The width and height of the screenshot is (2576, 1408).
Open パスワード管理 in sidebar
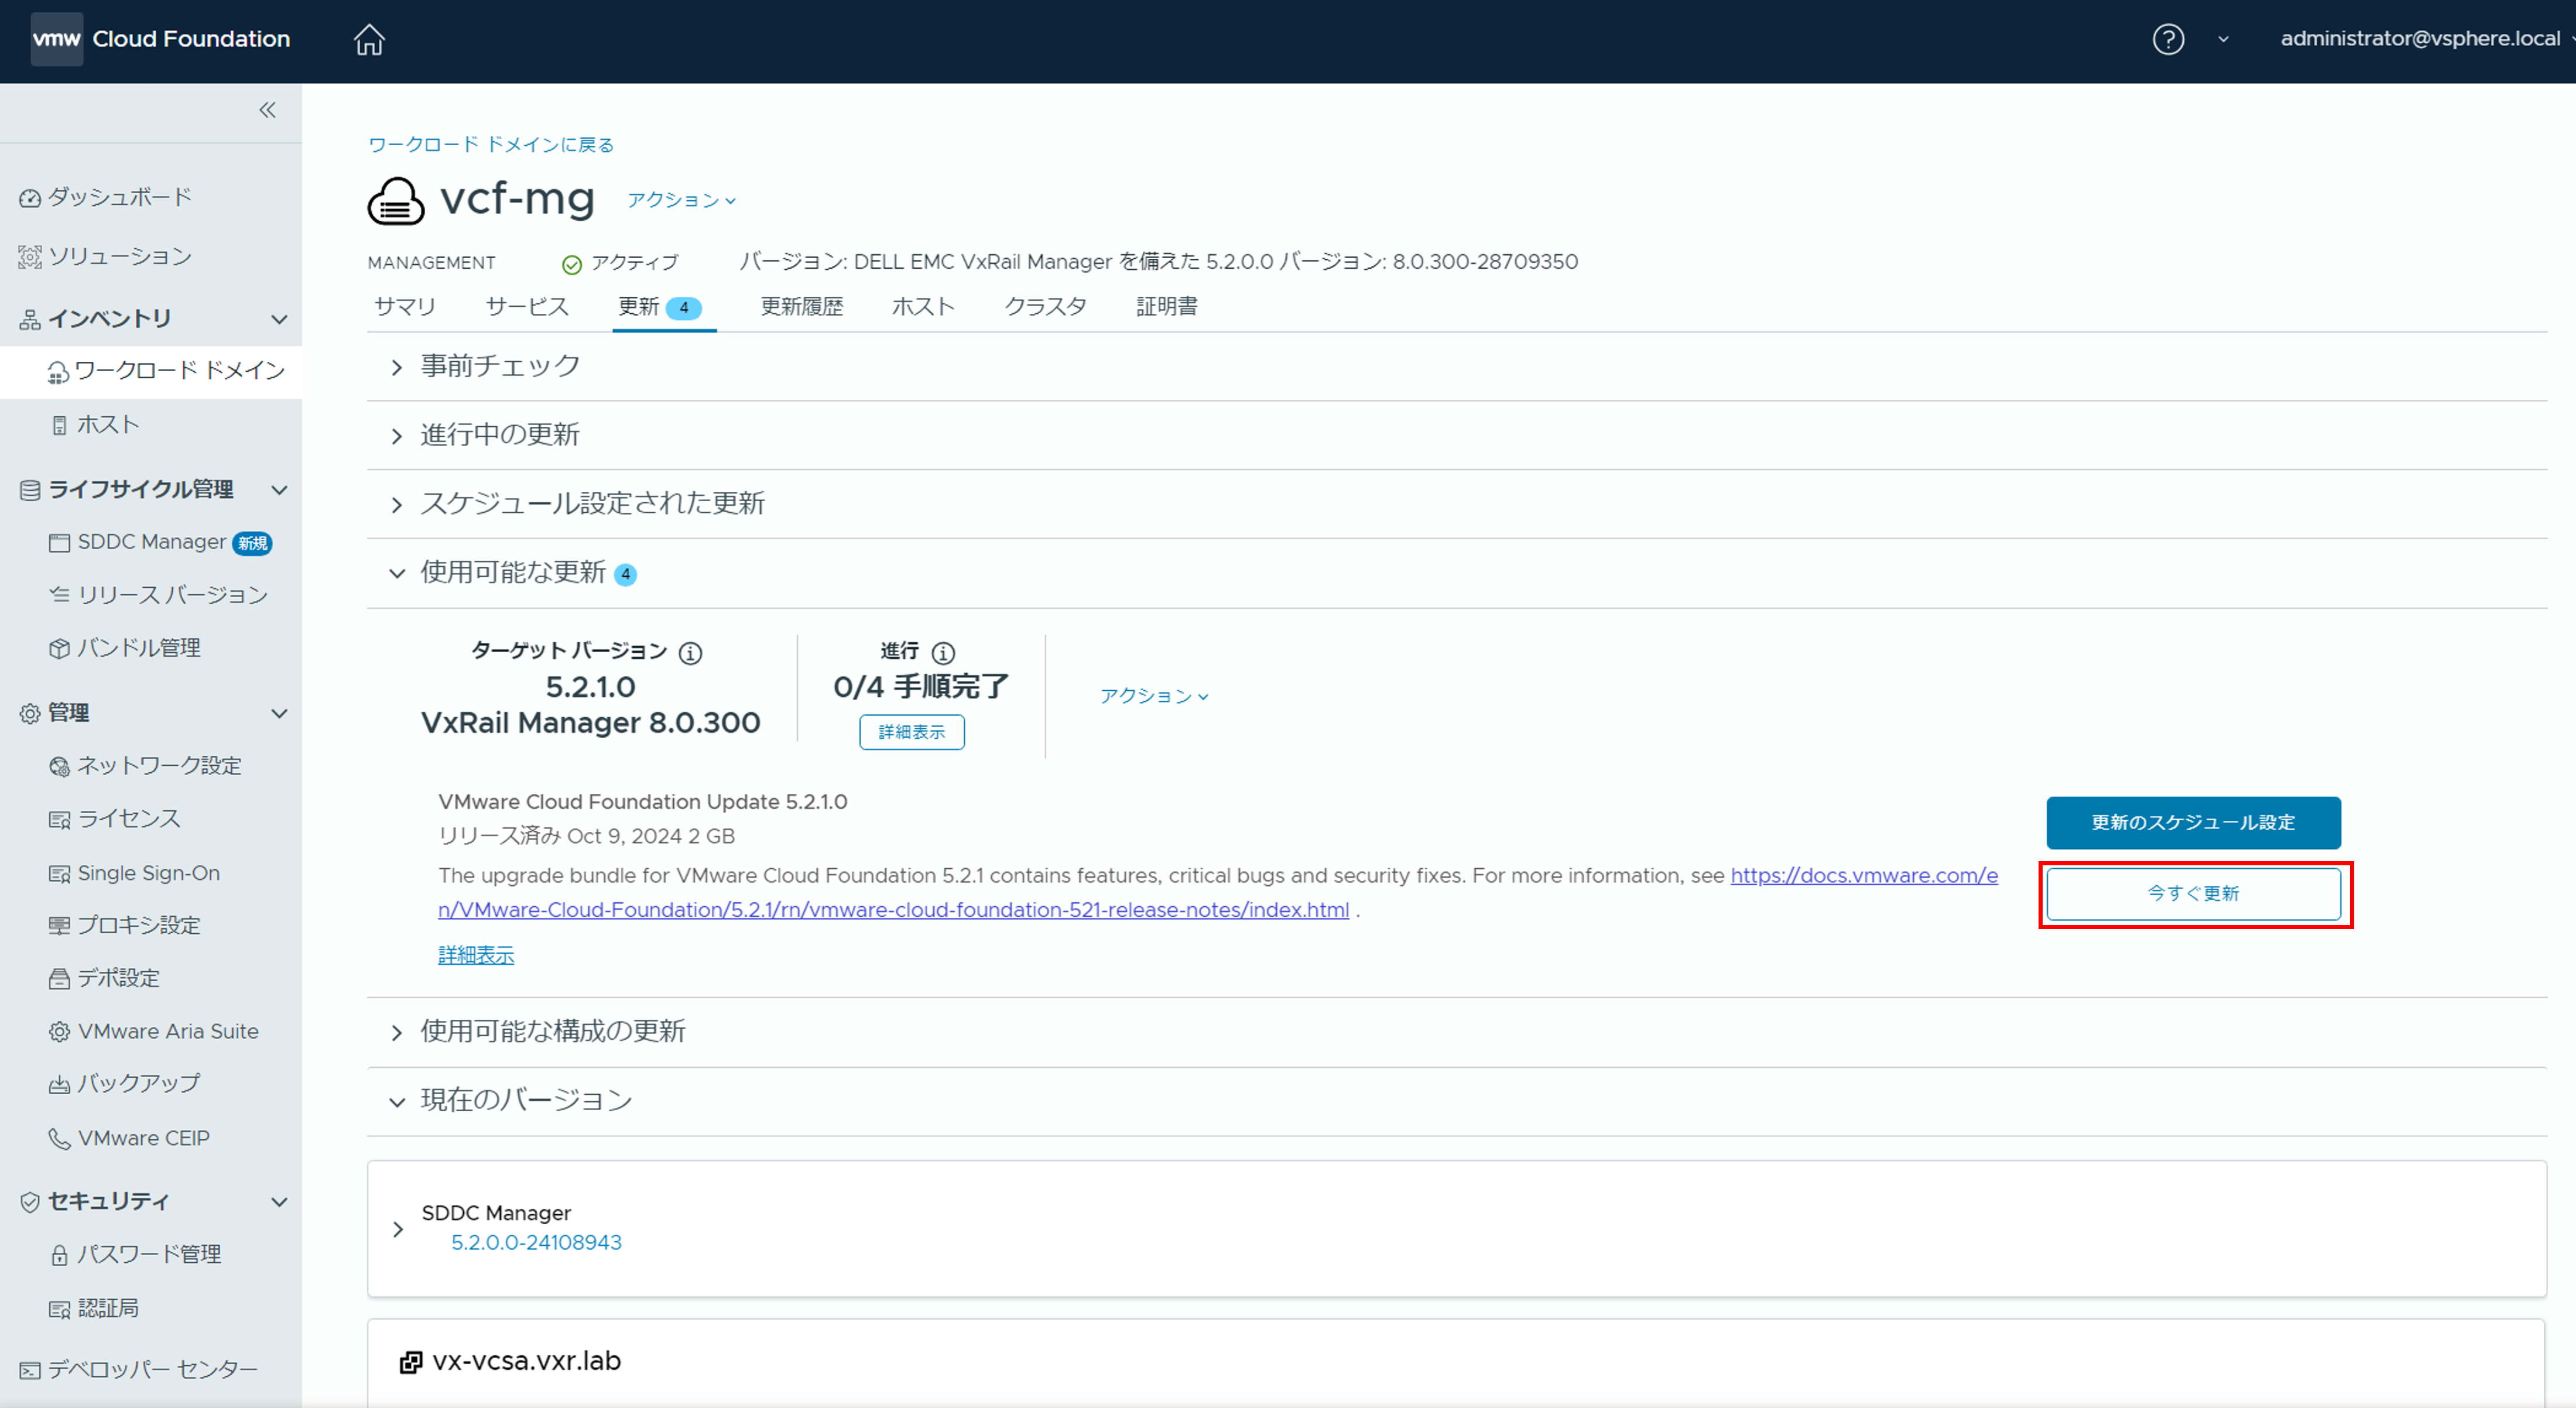click(x=135, y=1254)
